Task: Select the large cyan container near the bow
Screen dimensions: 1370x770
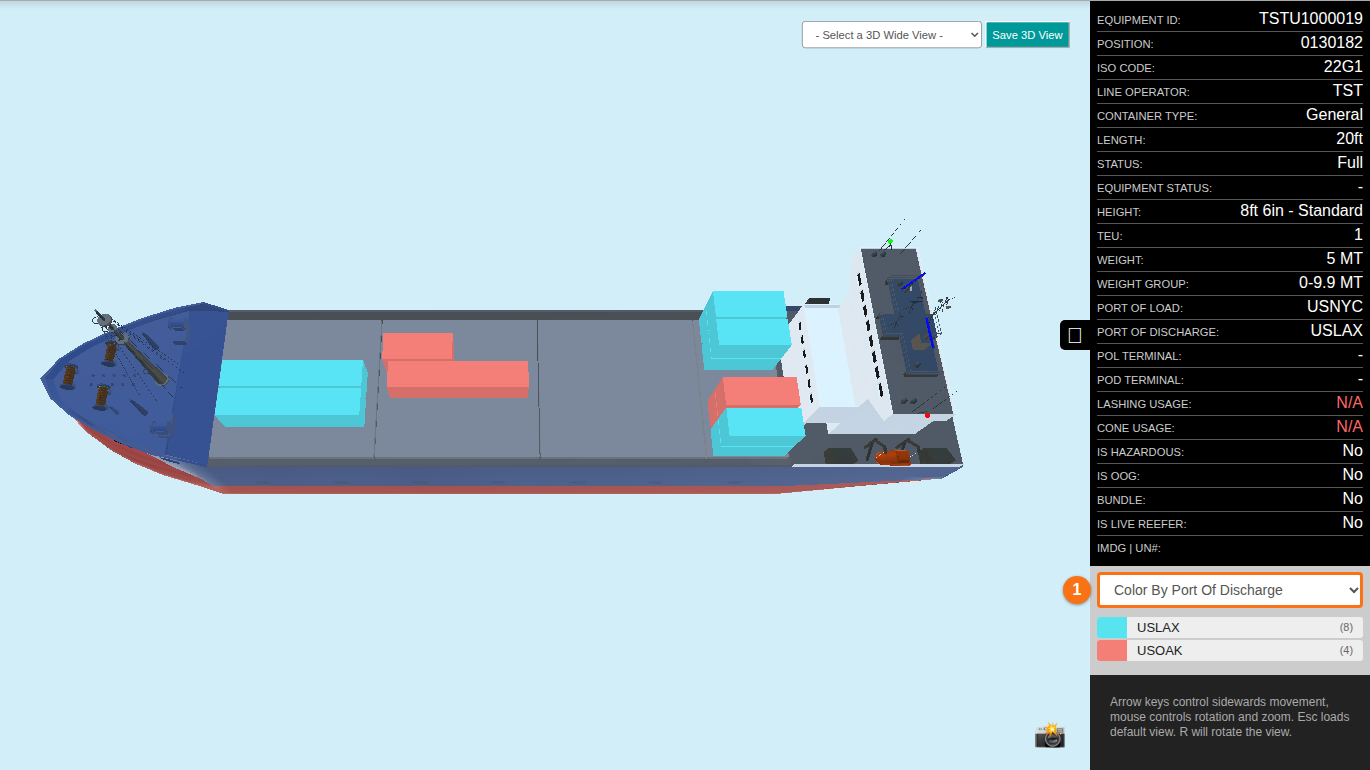Action: [290, 393]
